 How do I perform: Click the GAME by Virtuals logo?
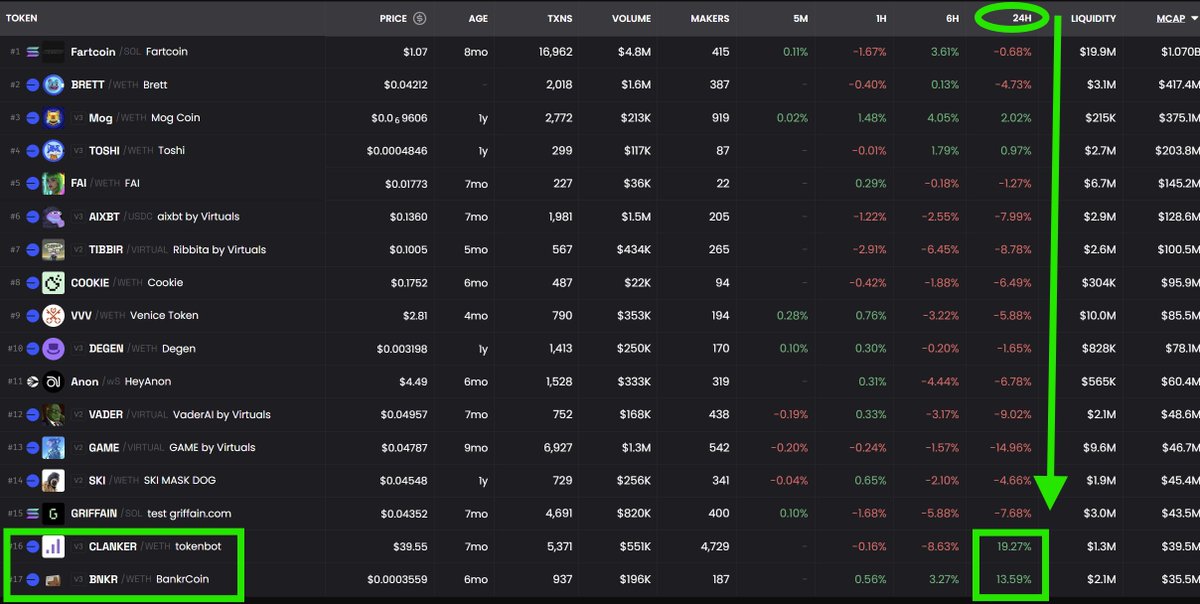point(54,448)
